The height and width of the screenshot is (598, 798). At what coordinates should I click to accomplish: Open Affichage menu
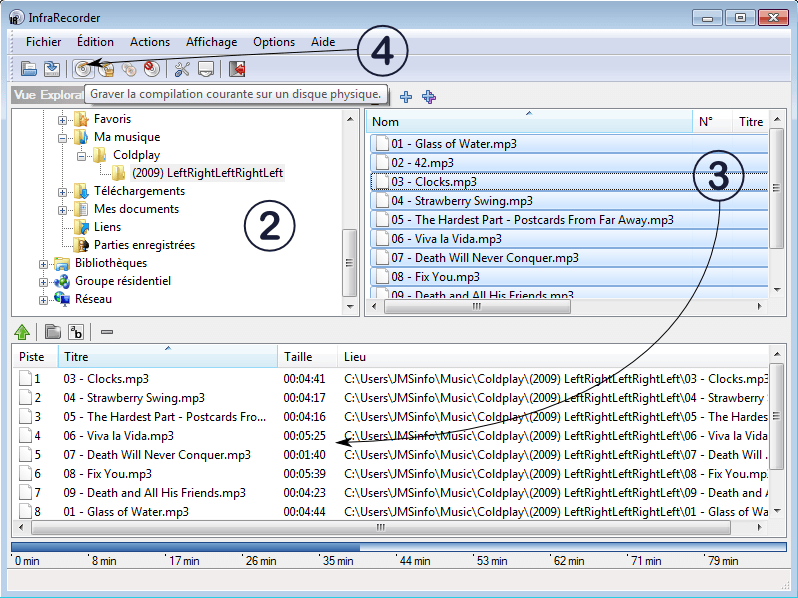(x=211, y=42)
